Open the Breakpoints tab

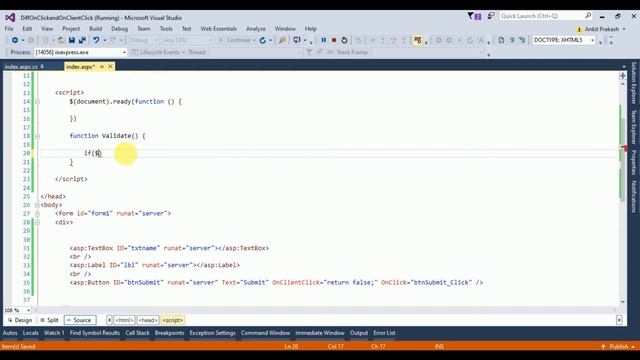(x=169, y=333)
